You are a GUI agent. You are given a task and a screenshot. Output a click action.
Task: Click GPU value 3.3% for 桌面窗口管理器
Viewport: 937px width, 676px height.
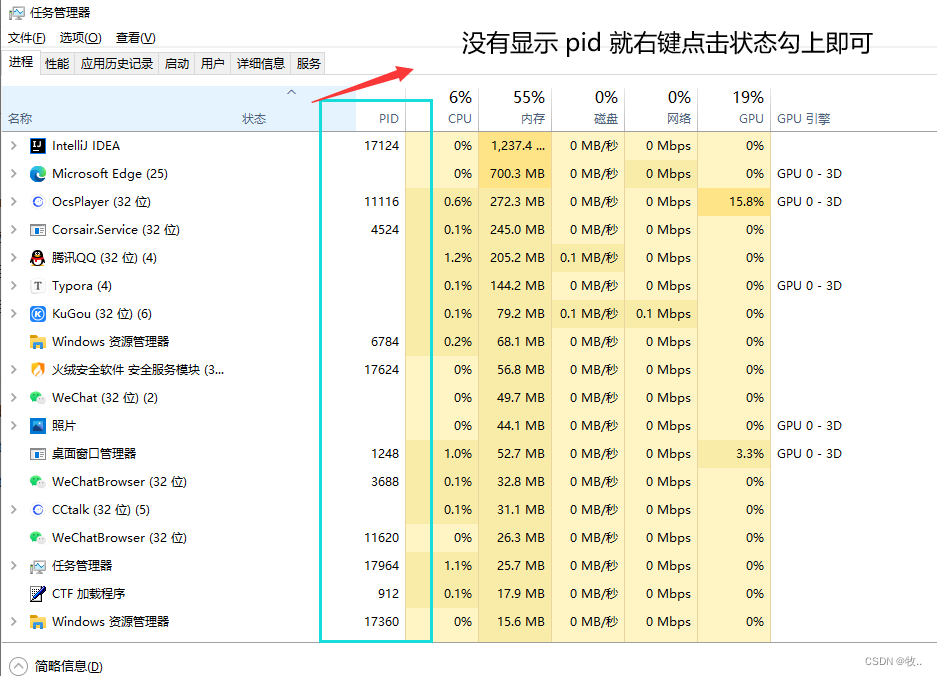pos(750,454)
